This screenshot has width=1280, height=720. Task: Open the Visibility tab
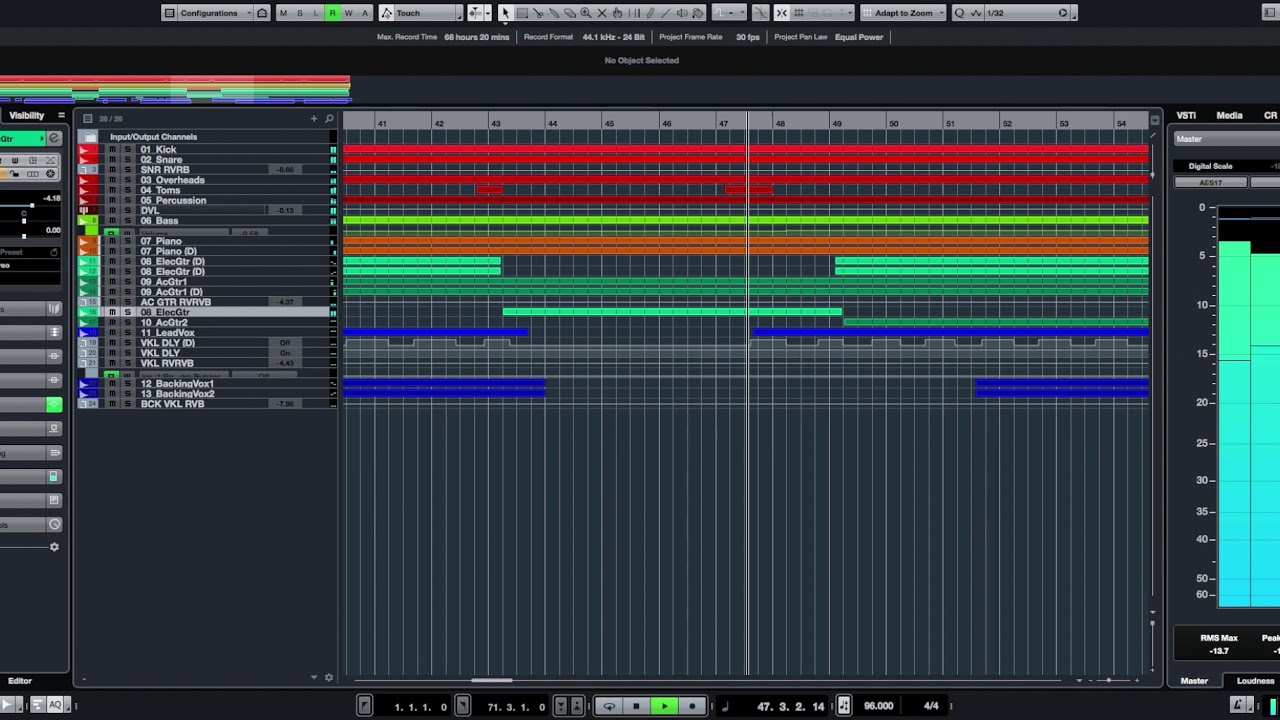27,115
